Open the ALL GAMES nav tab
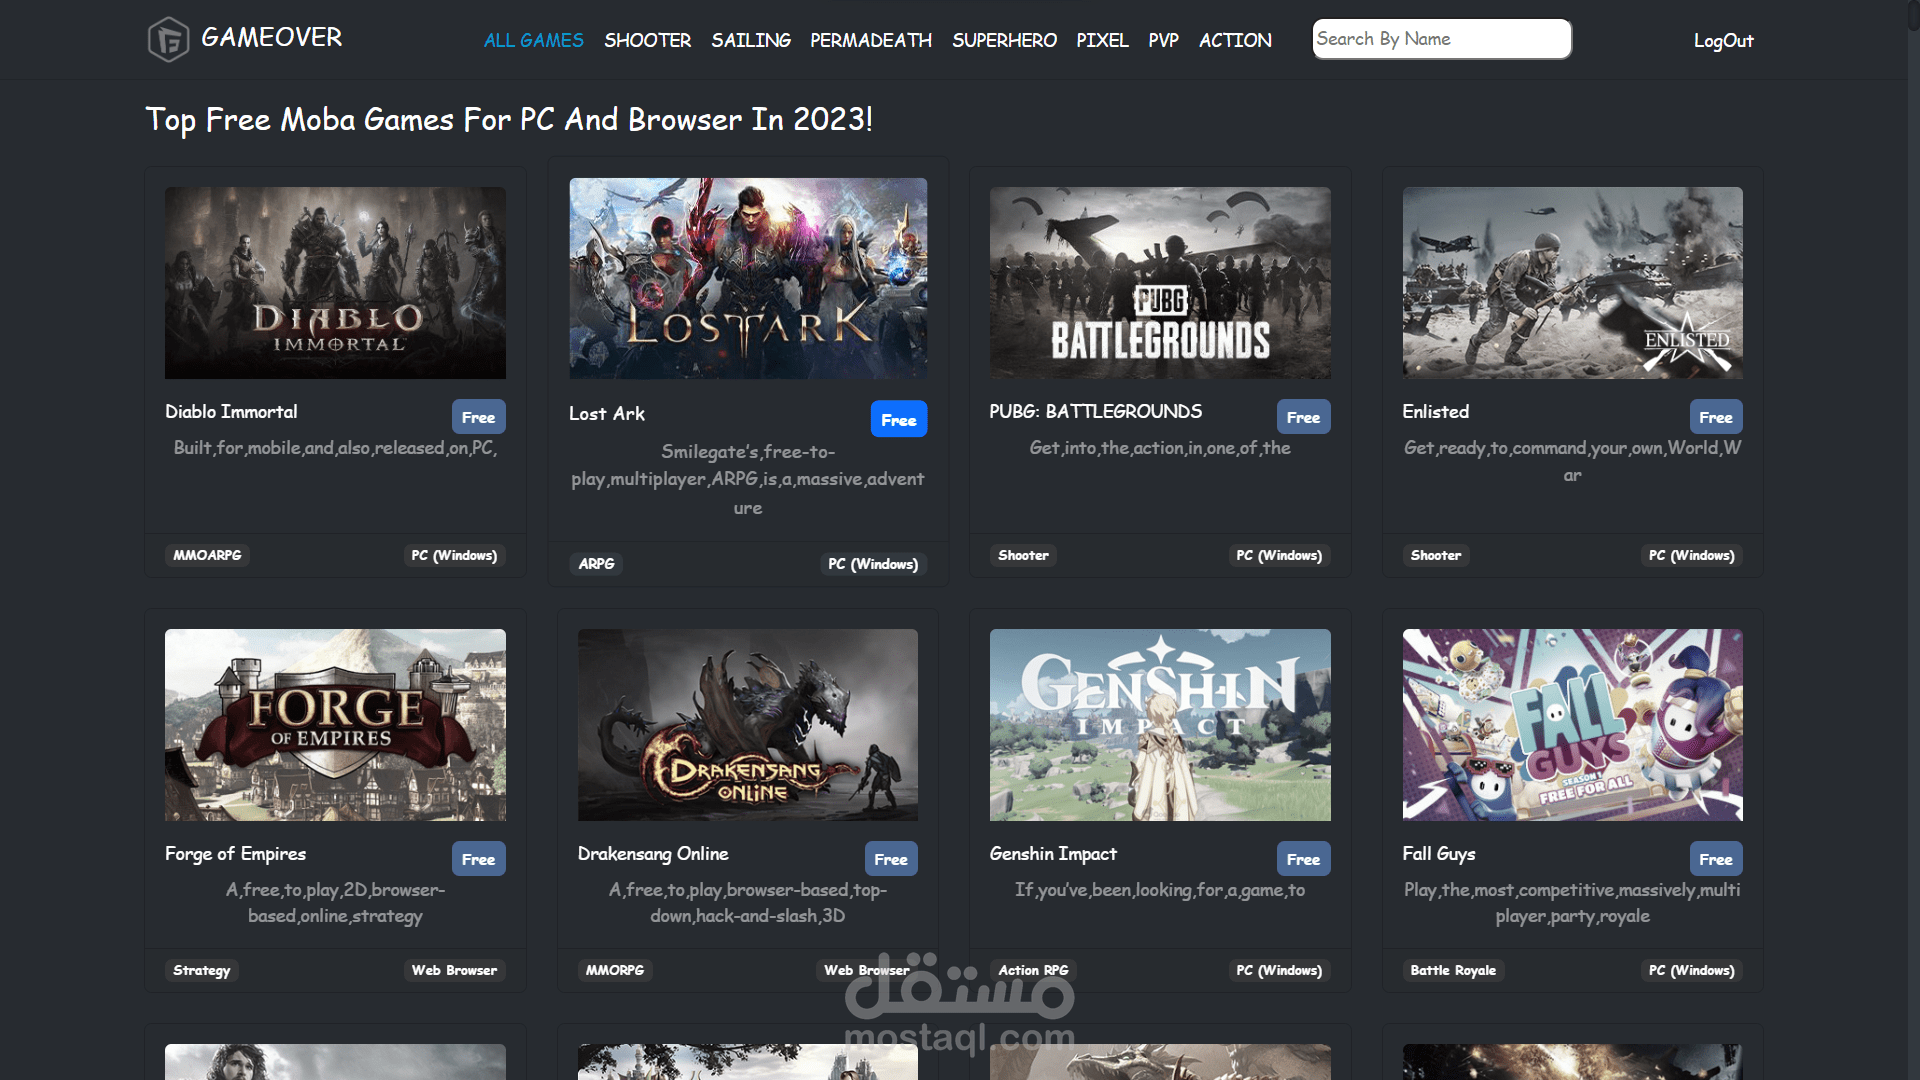 [534, 40]
